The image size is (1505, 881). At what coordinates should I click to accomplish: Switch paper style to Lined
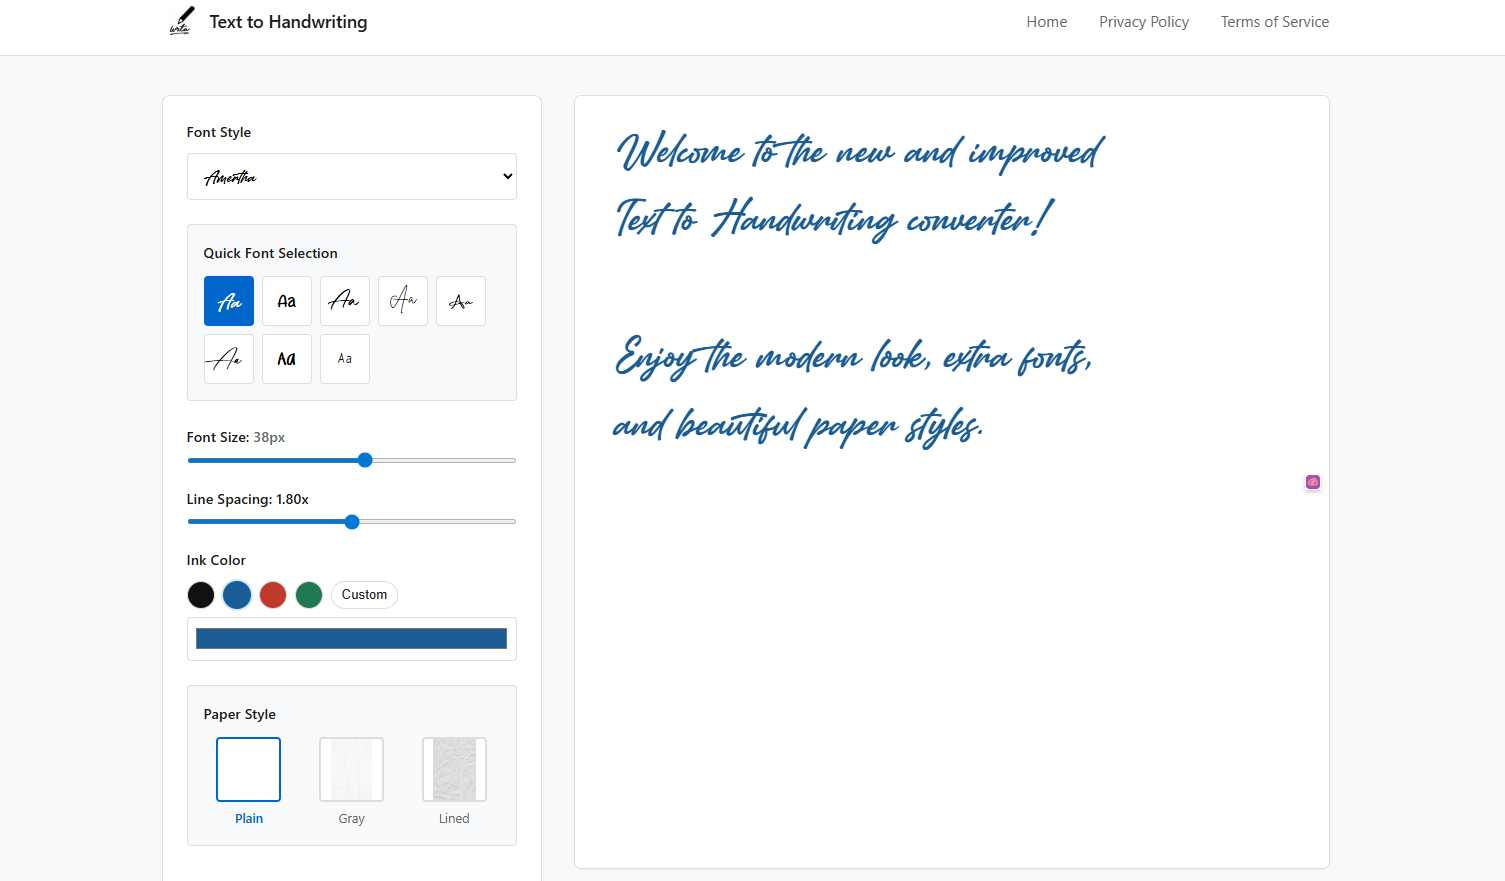(x=454, y=770)
